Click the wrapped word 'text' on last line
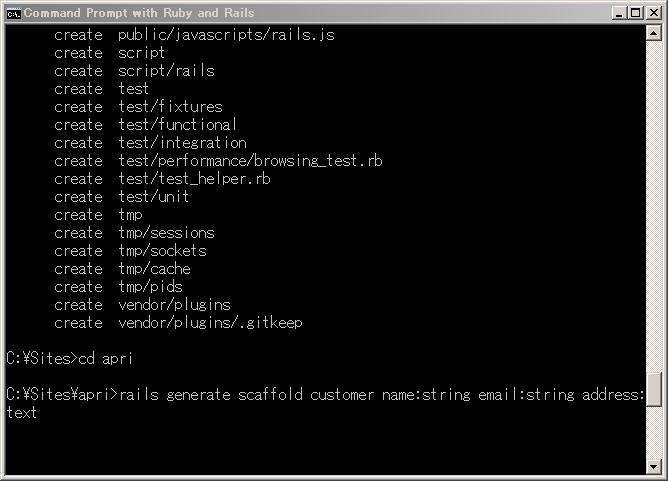 tap(22, 413)
